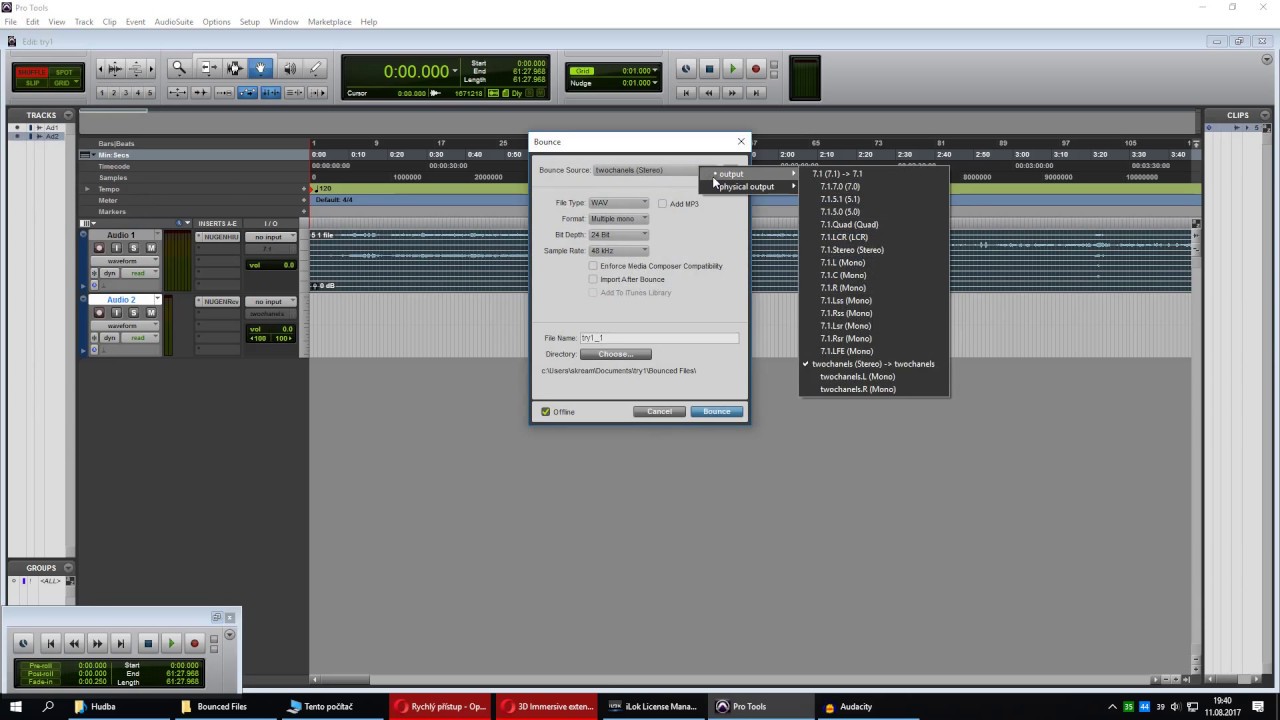
Task: Click Record in the main toolbar transport
Action: pos(756,69)
